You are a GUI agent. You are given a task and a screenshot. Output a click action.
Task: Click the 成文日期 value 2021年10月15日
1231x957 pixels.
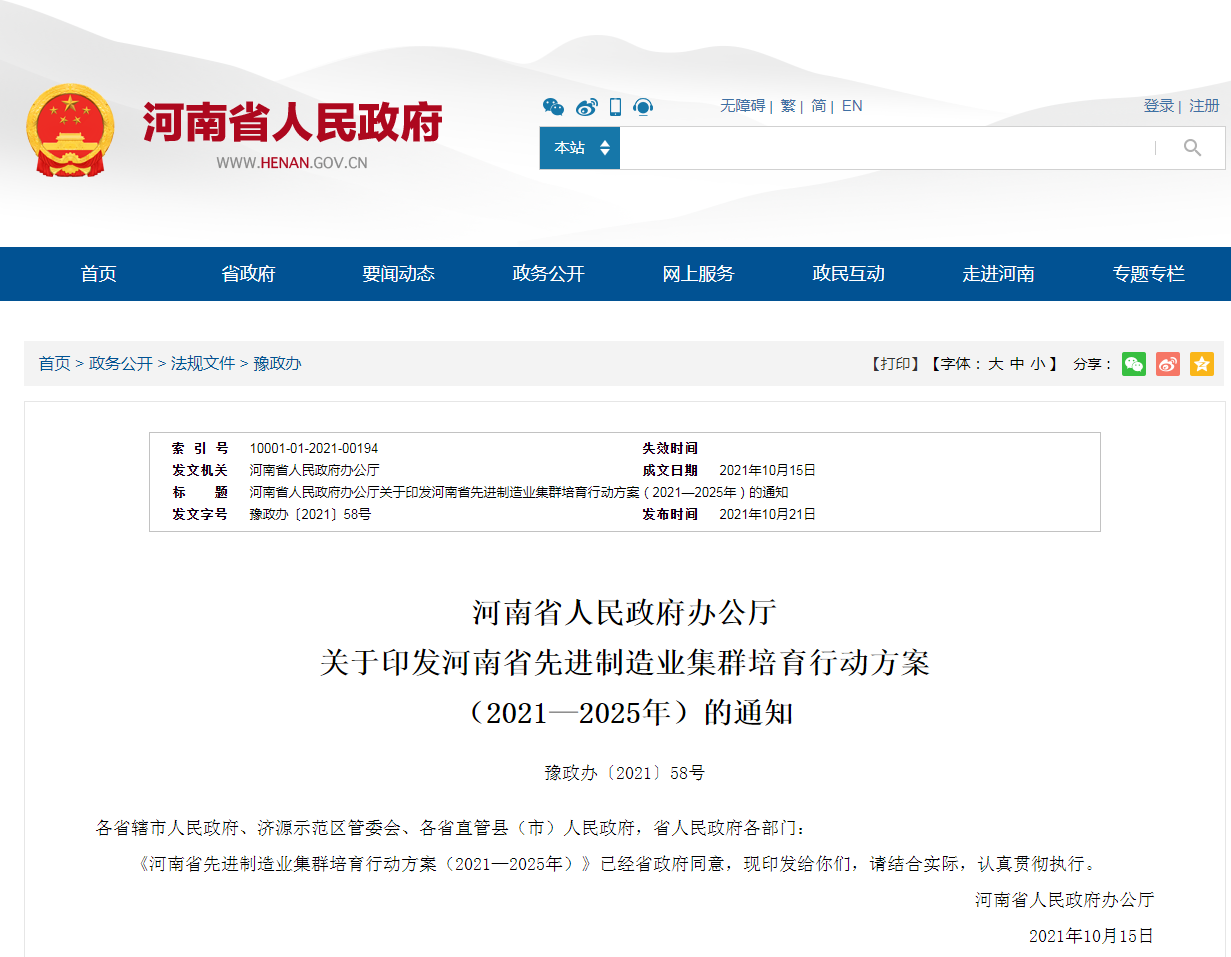[x=768, y=471]
